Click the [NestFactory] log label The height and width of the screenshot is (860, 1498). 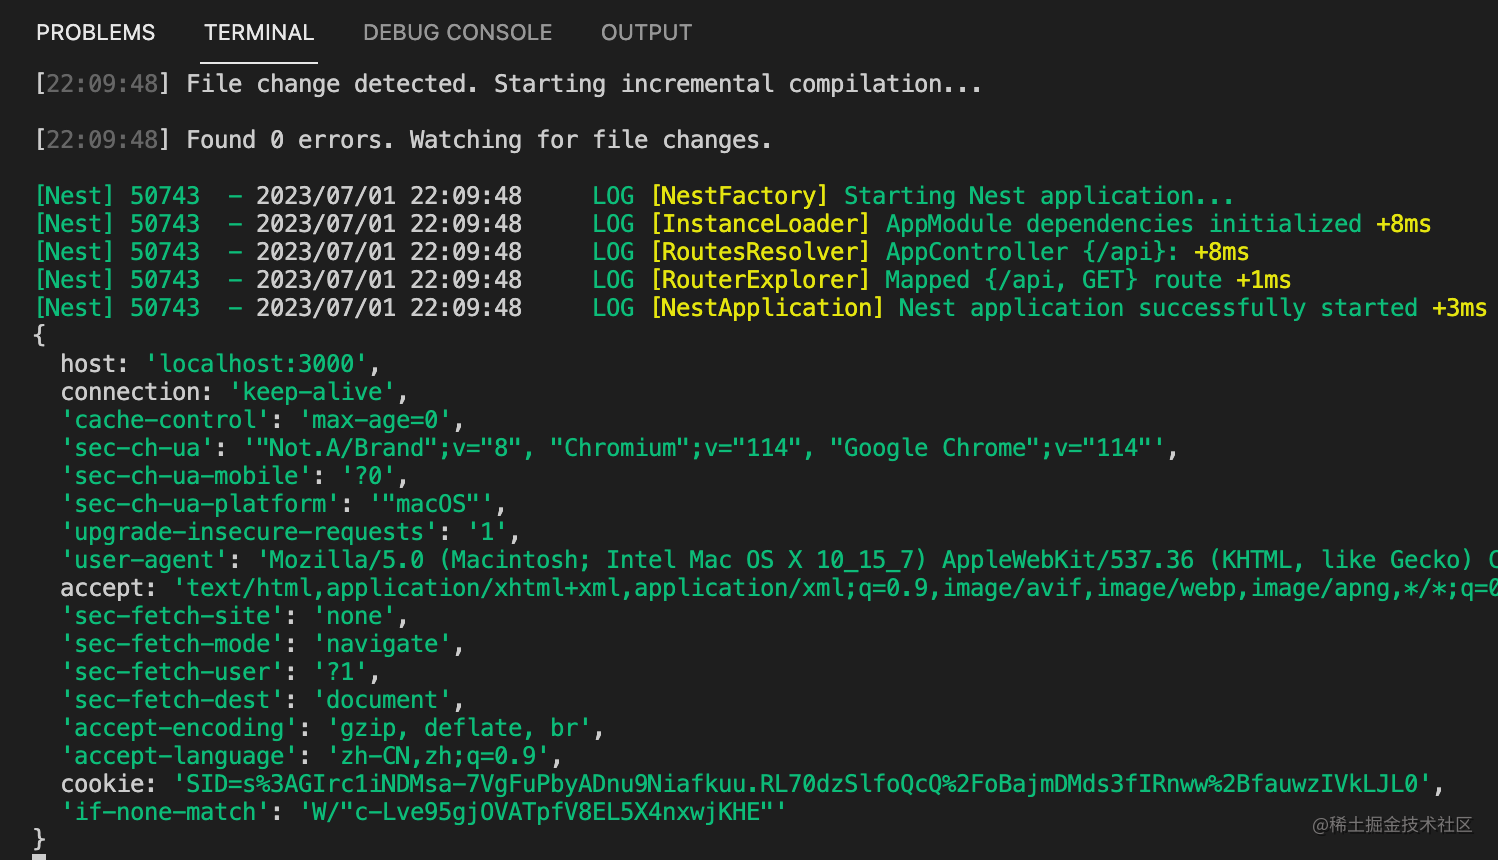739,196
